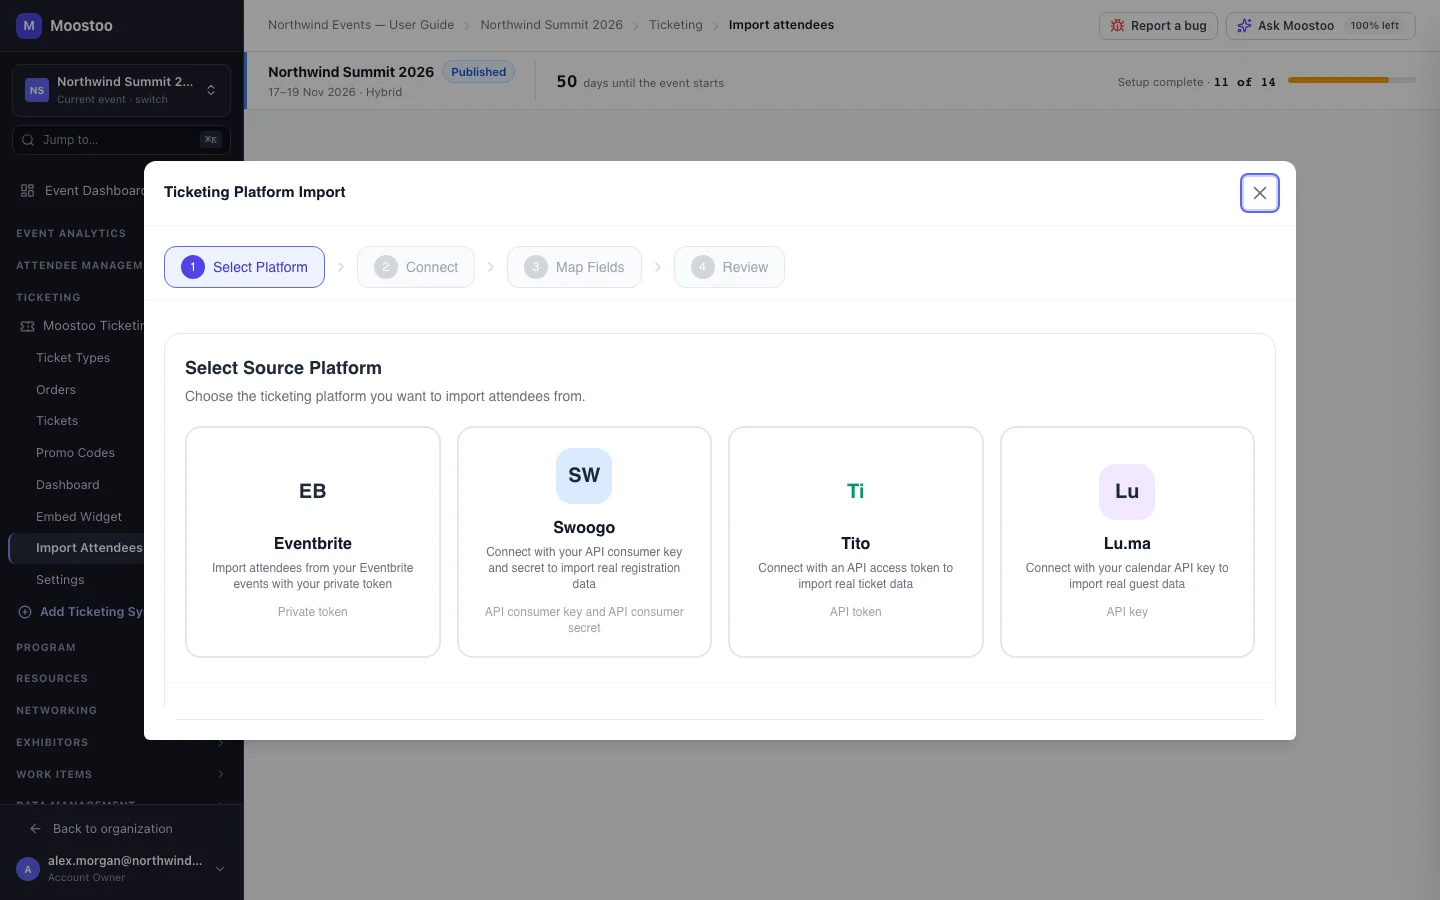1440x900 pixels.
Task: Click the Published status badge
Action: coord(478,72)
